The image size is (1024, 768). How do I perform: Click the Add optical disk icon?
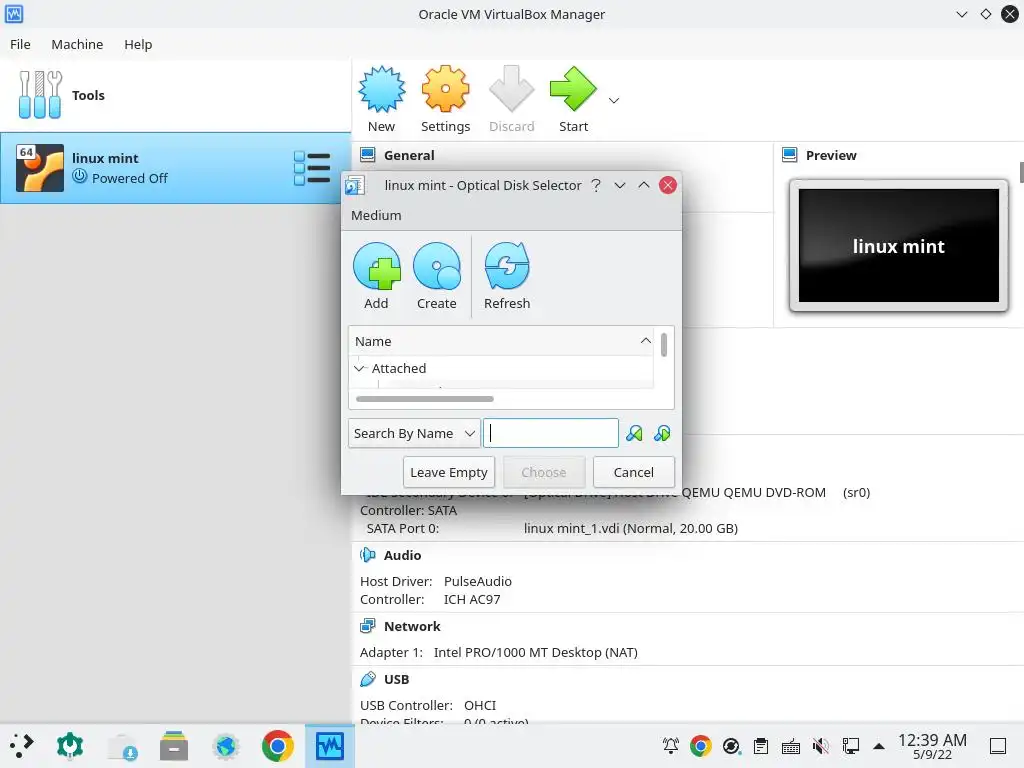[377, 266]
